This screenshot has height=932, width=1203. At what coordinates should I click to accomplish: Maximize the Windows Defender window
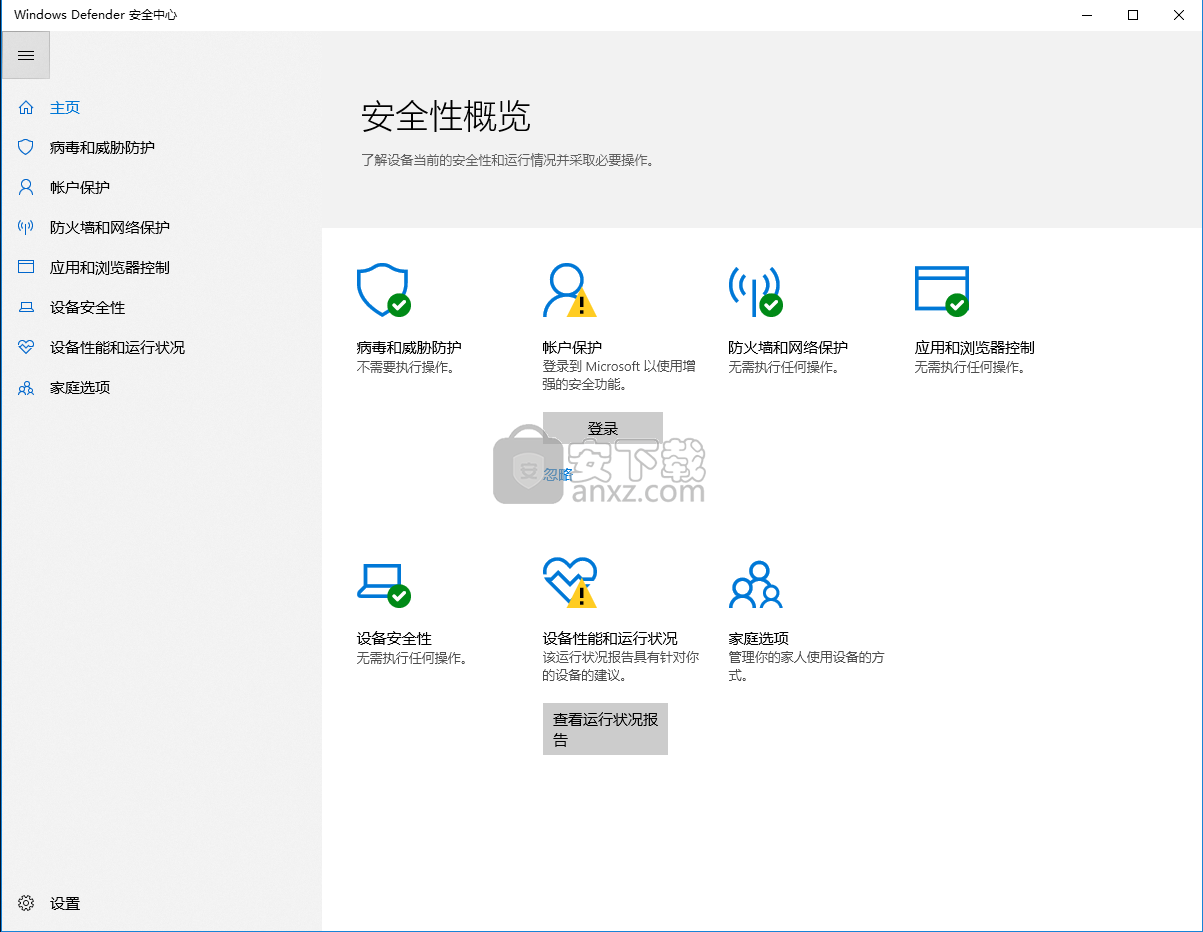click(1133, 15)
